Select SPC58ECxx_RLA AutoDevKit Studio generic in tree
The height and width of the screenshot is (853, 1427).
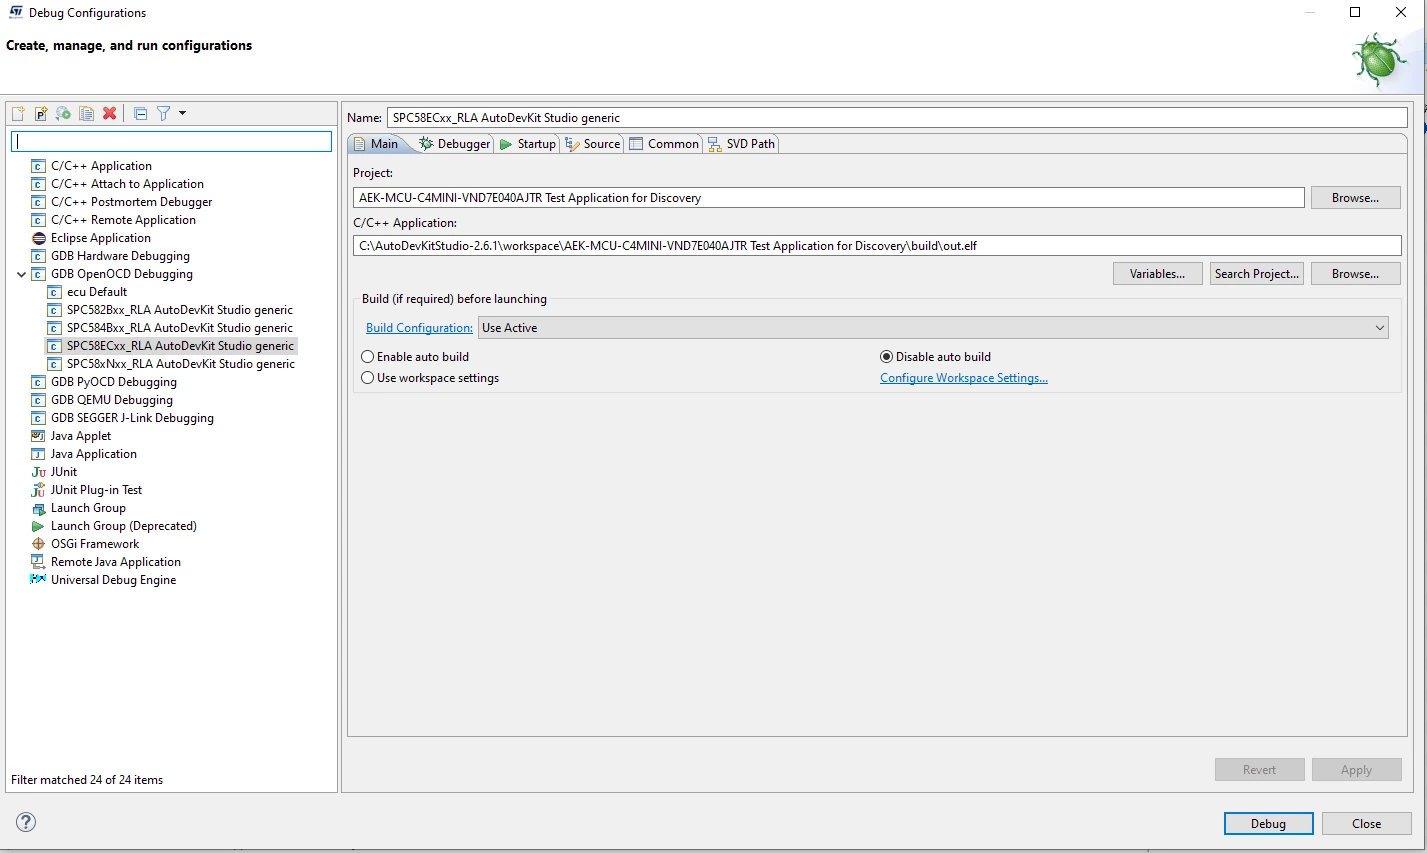(180, 346)
